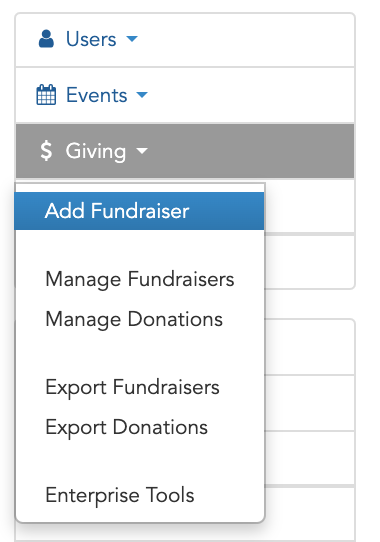Click hidden panel row beside Add Fundraiser

(309, 206)
